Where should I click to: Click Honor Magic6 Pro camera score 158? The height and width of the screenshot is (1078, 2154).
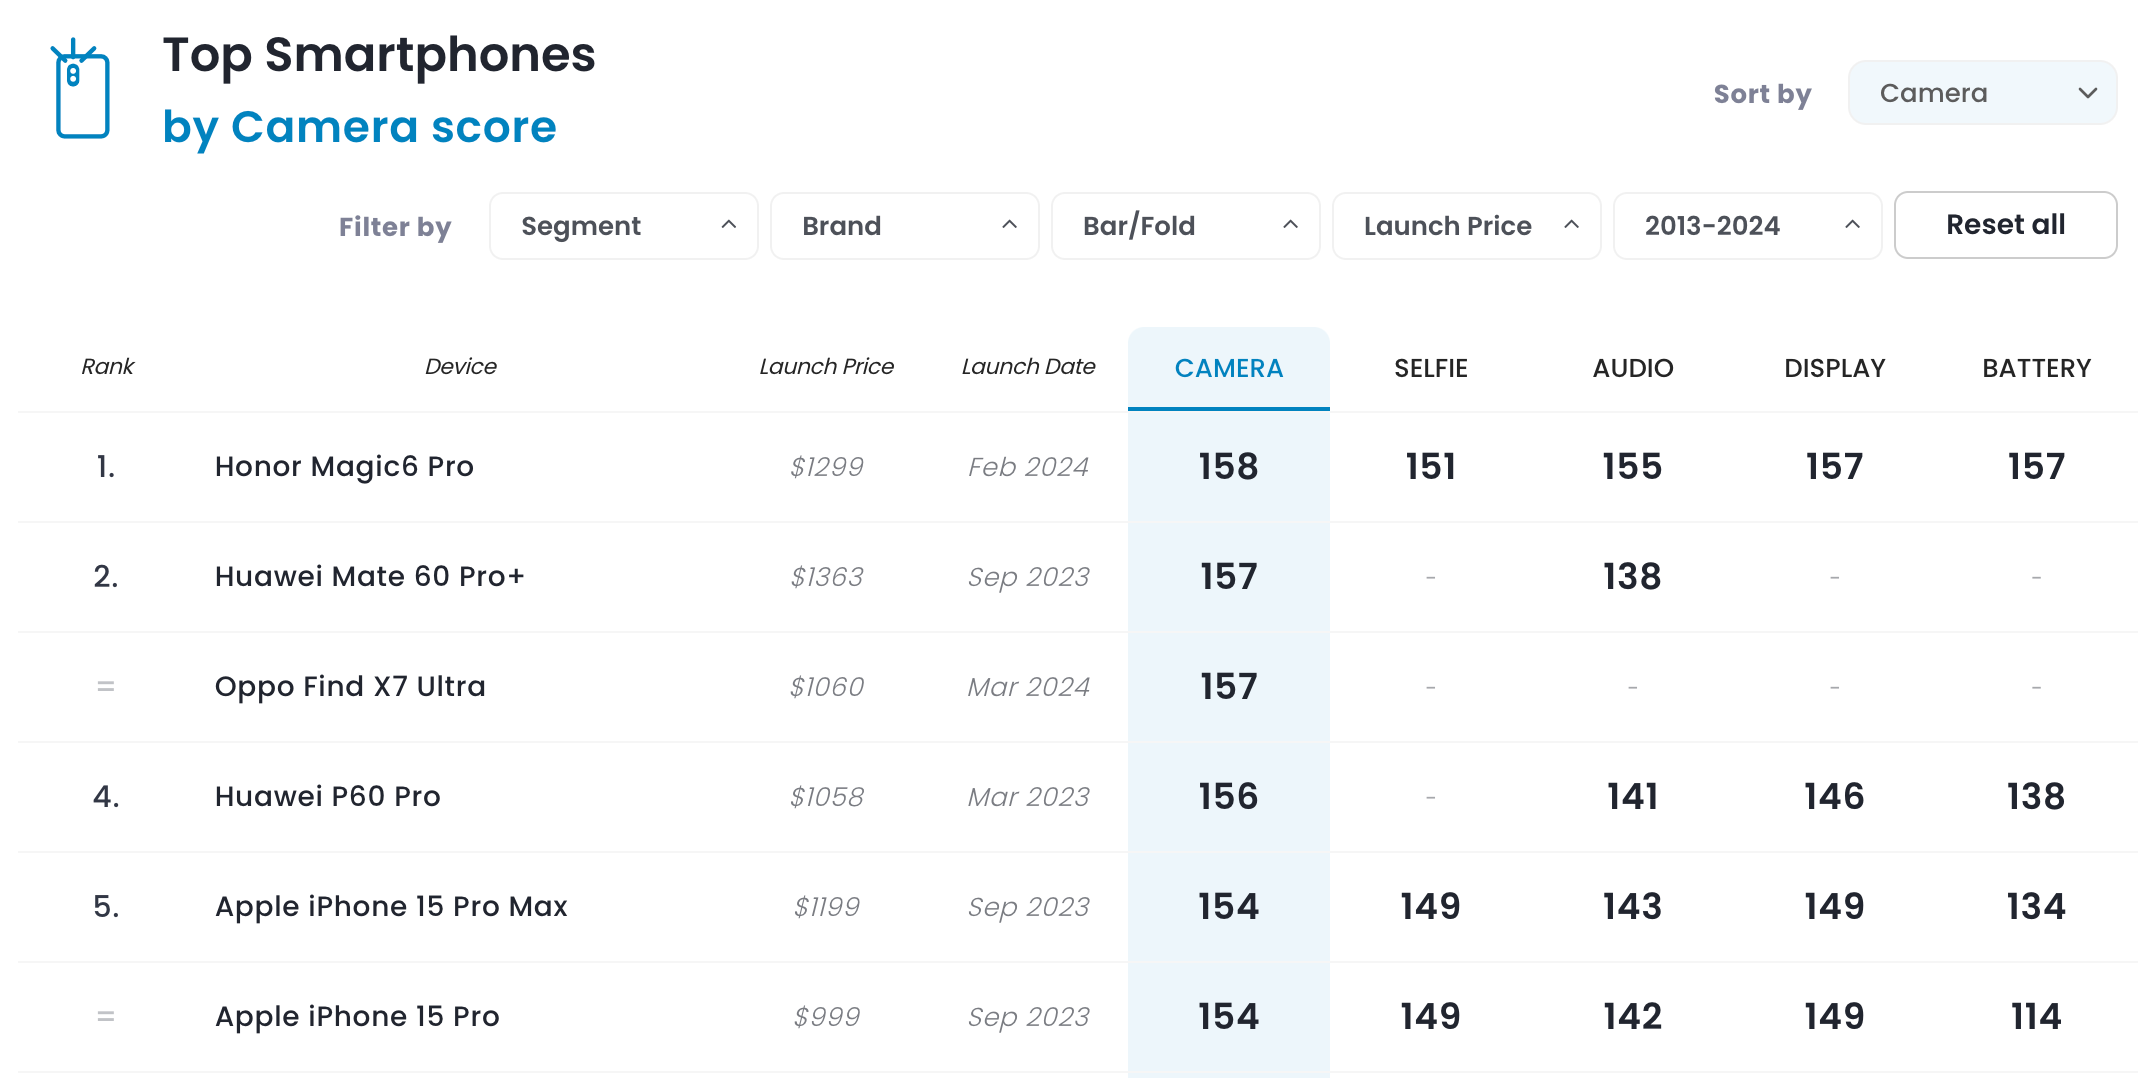click(1229, 467)
